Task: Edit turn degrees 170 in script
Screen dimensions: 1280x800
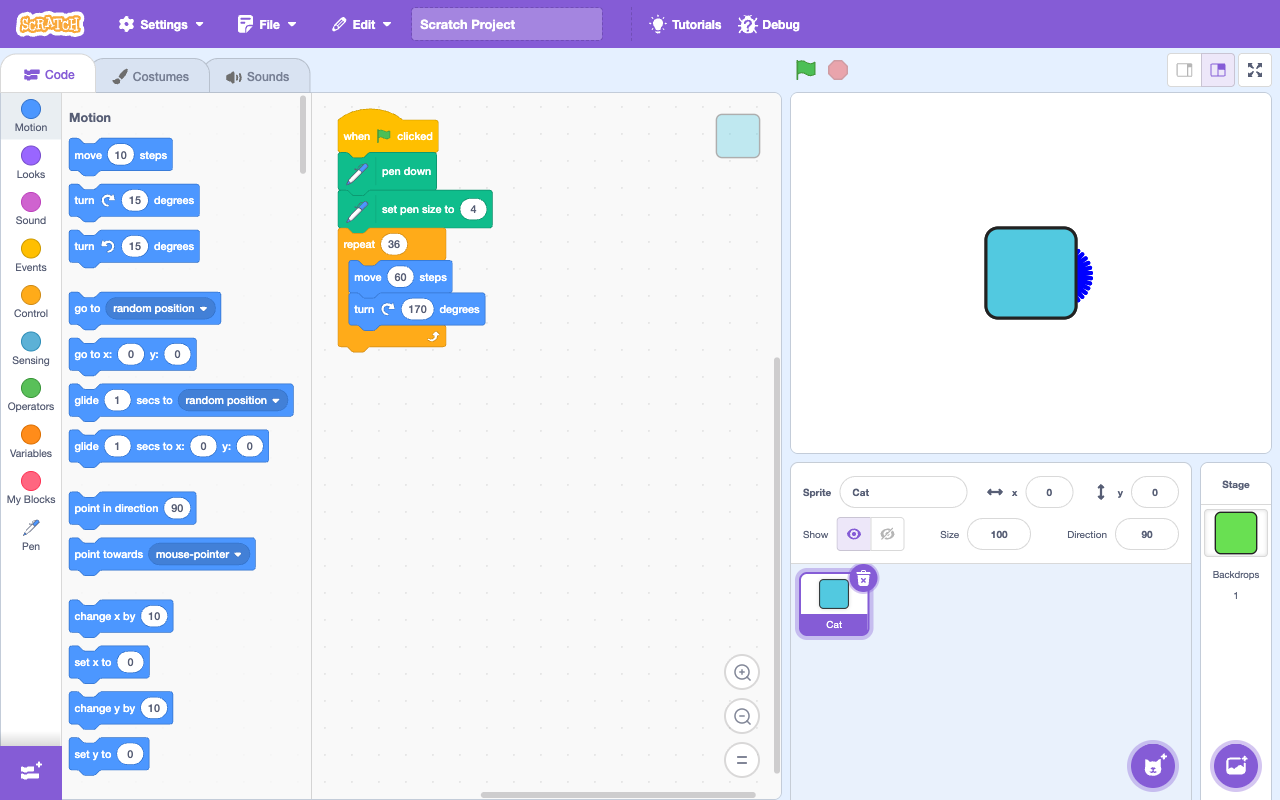Action: click(417, 309)
